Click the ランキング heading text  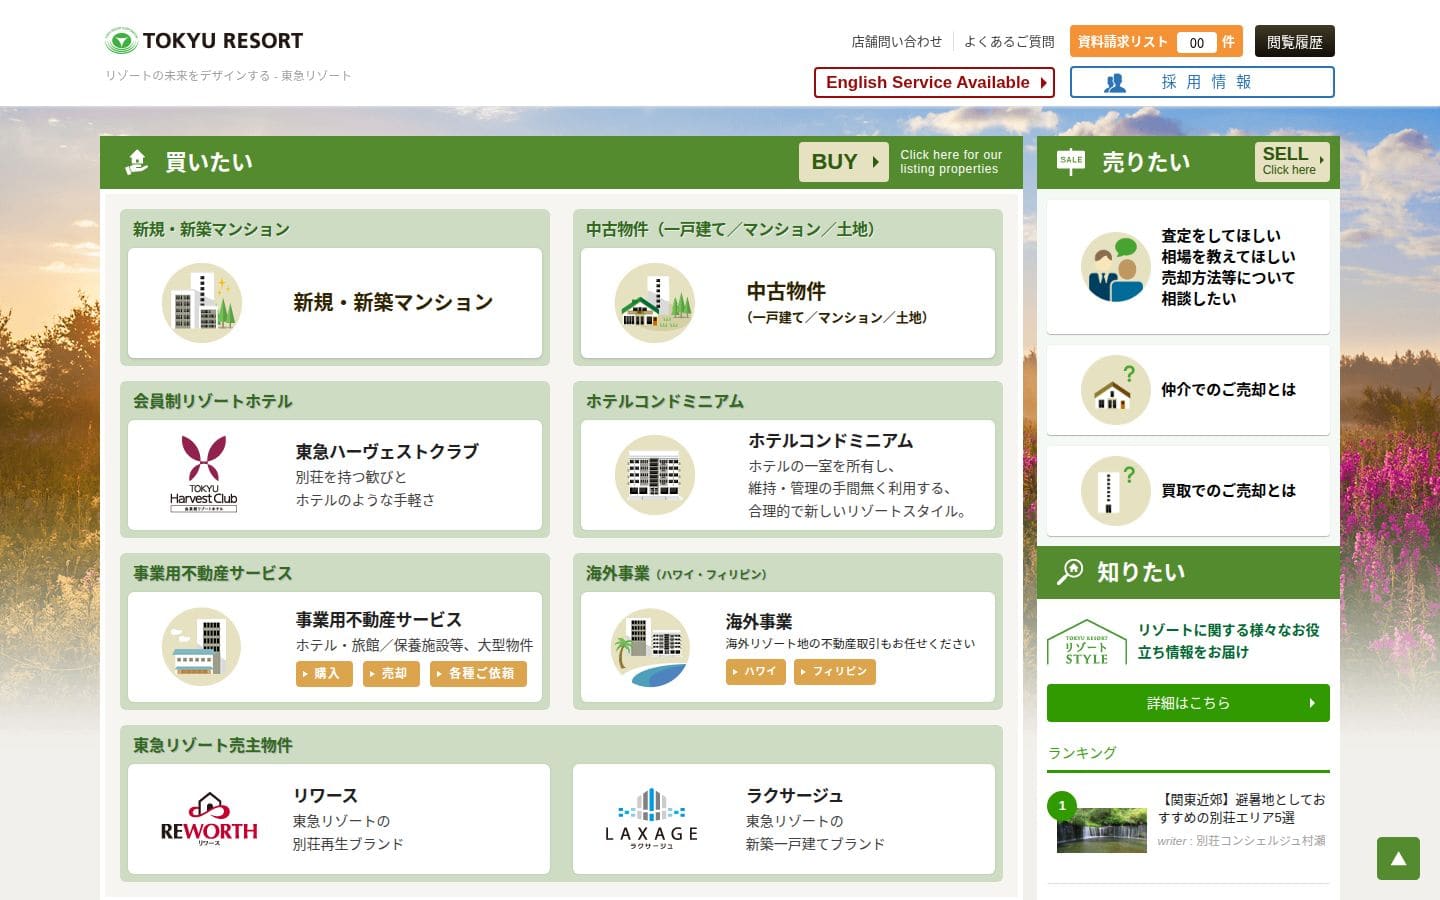pyautogui.click(x=1082, y=753)
